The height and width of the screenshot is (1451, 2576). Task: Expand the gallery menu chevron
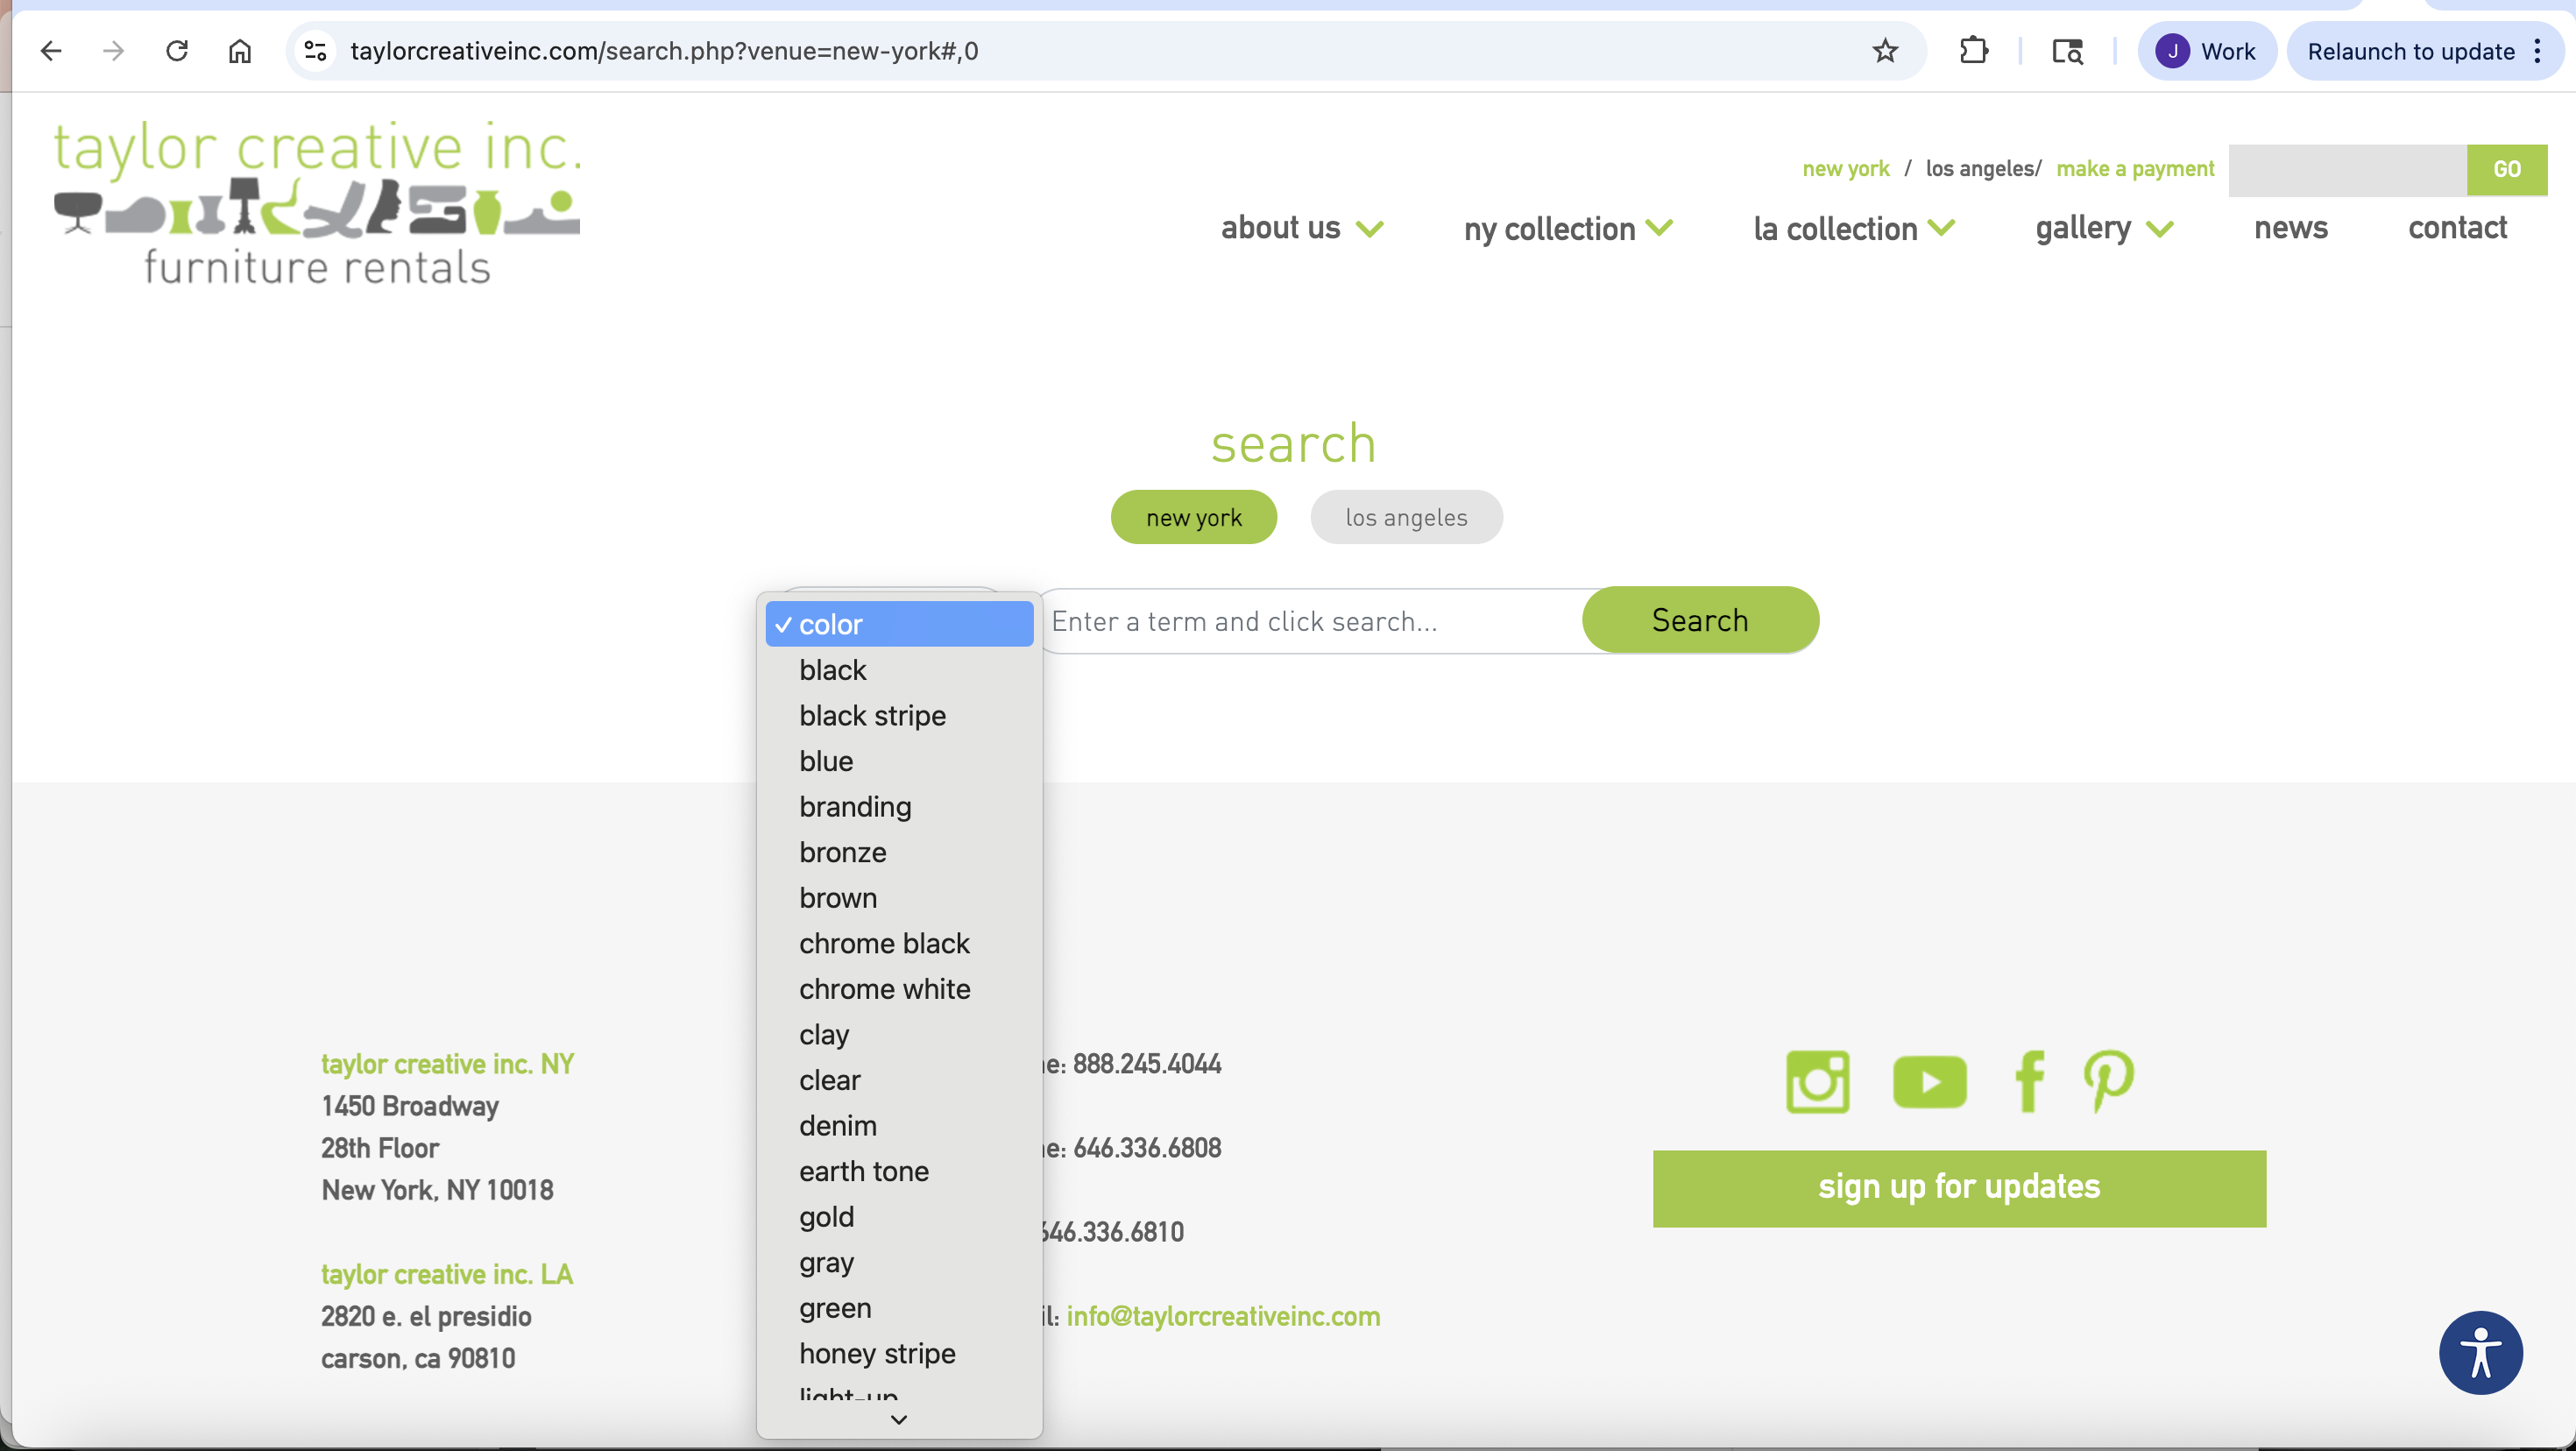(2160, 229)
